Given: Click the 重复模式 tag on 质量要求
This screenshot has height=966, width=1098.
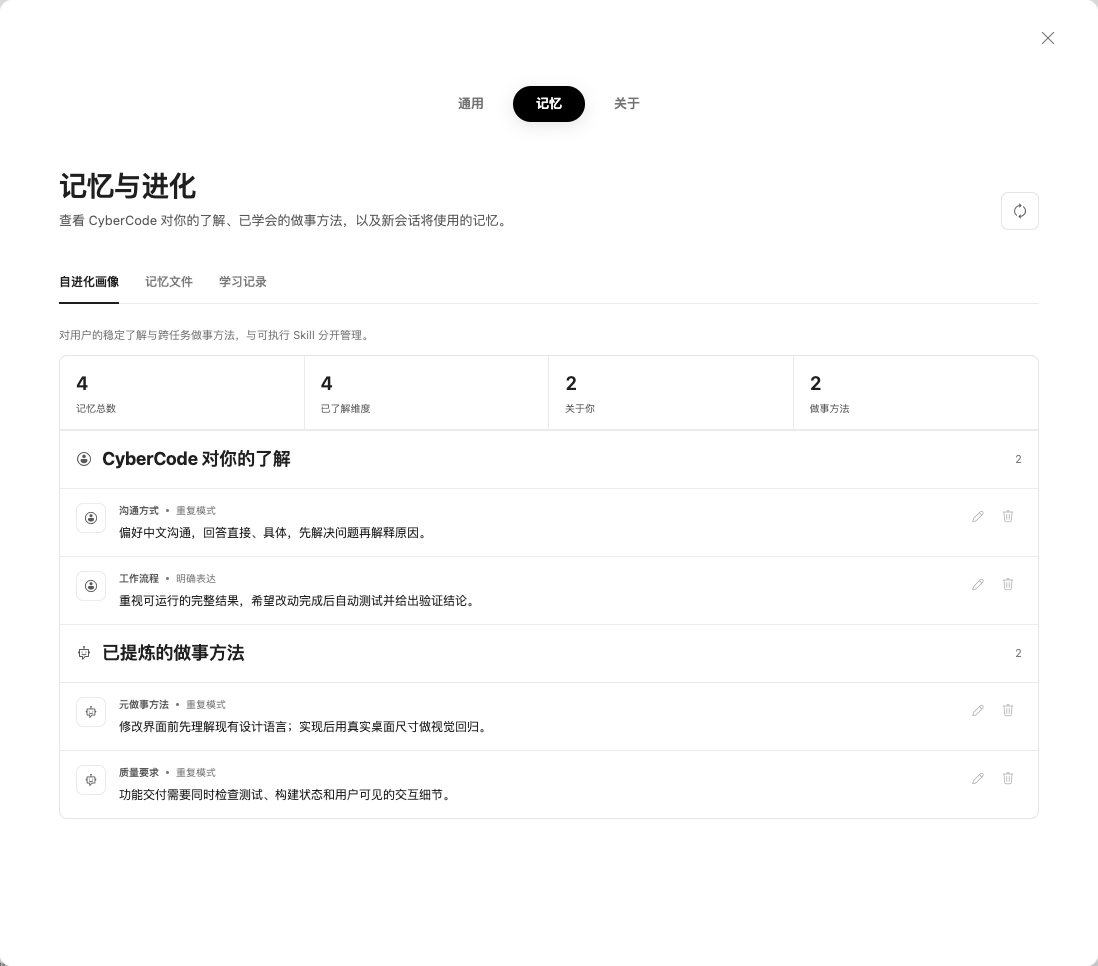Looking at the screenshot, I should click(196, 773).
